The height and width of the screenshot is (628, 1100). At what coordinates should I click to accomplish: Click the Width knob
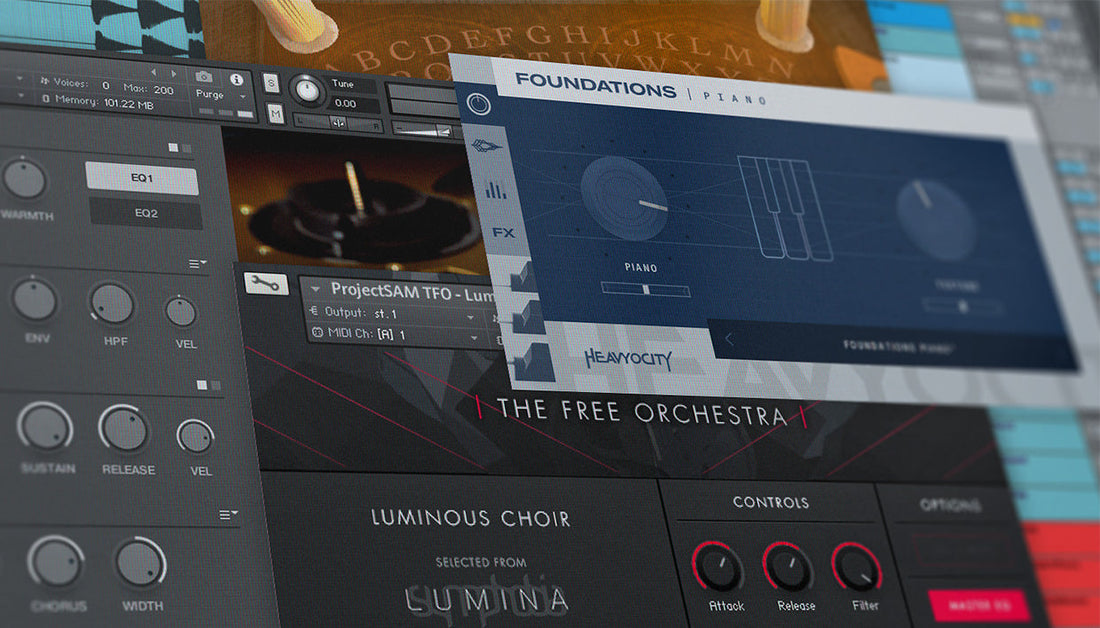(140, 563)
